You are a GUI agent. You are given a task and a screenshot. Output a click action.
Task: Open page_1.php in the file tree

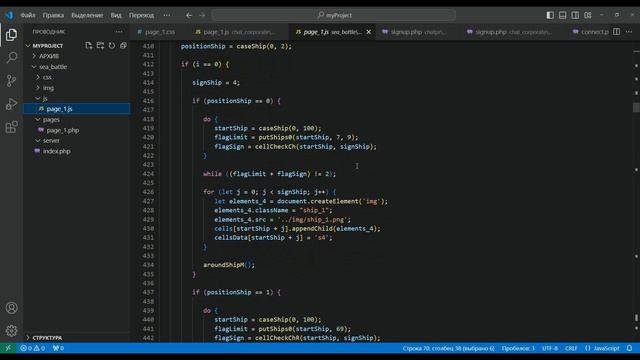click(x=63, y=130)
